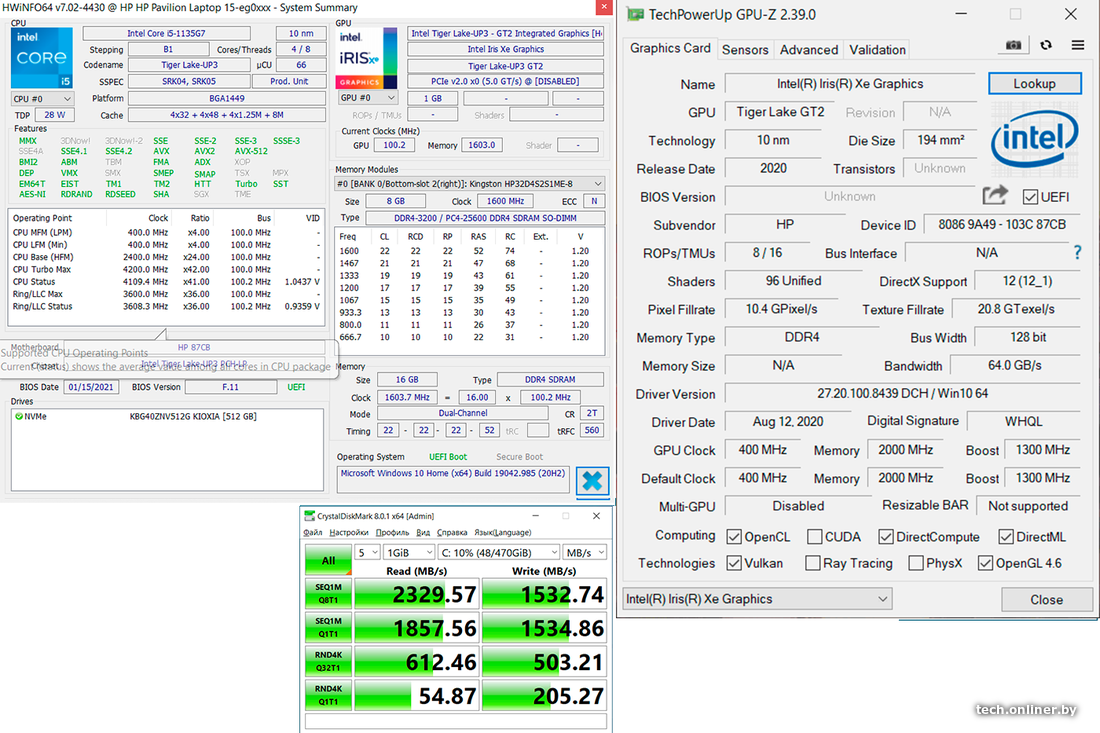Click the BIOS export share icon
The image size is (1100, 733).
(x=995, y=196)
